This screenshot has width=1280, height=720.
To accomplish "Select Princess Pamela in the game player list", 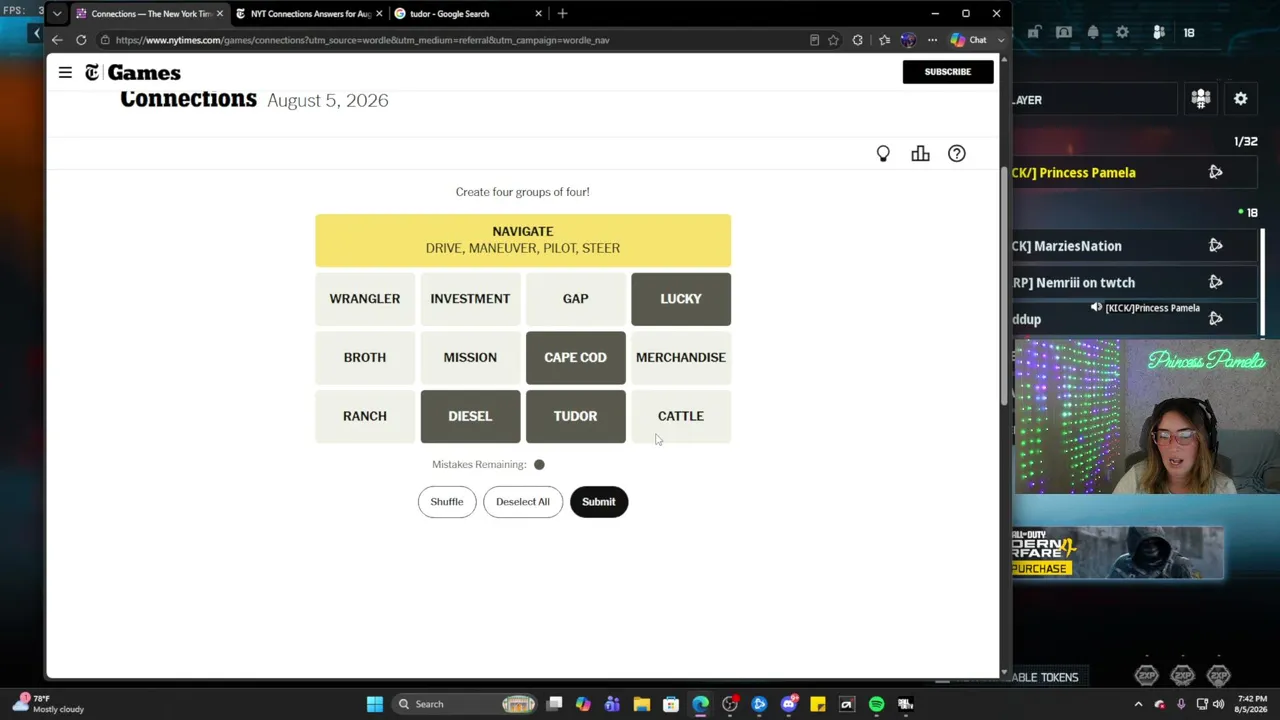I will tap(1136, 173).
